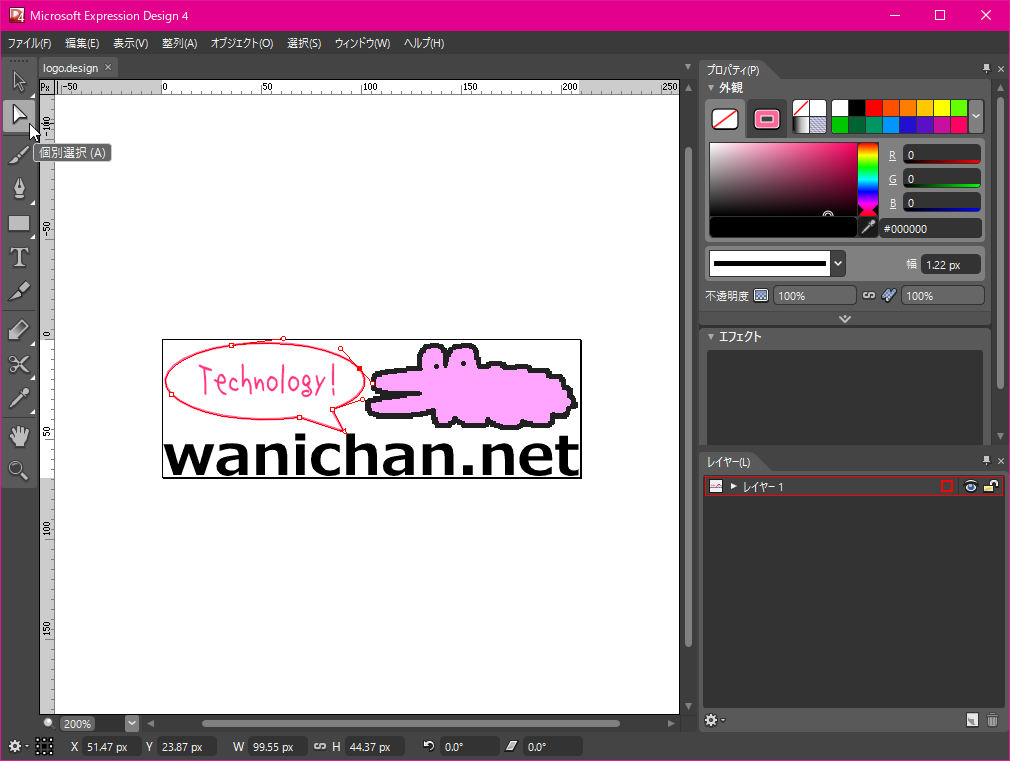Close the logo.design tab
Viewport: 1010px width, 761px height.
pos(108,67)
